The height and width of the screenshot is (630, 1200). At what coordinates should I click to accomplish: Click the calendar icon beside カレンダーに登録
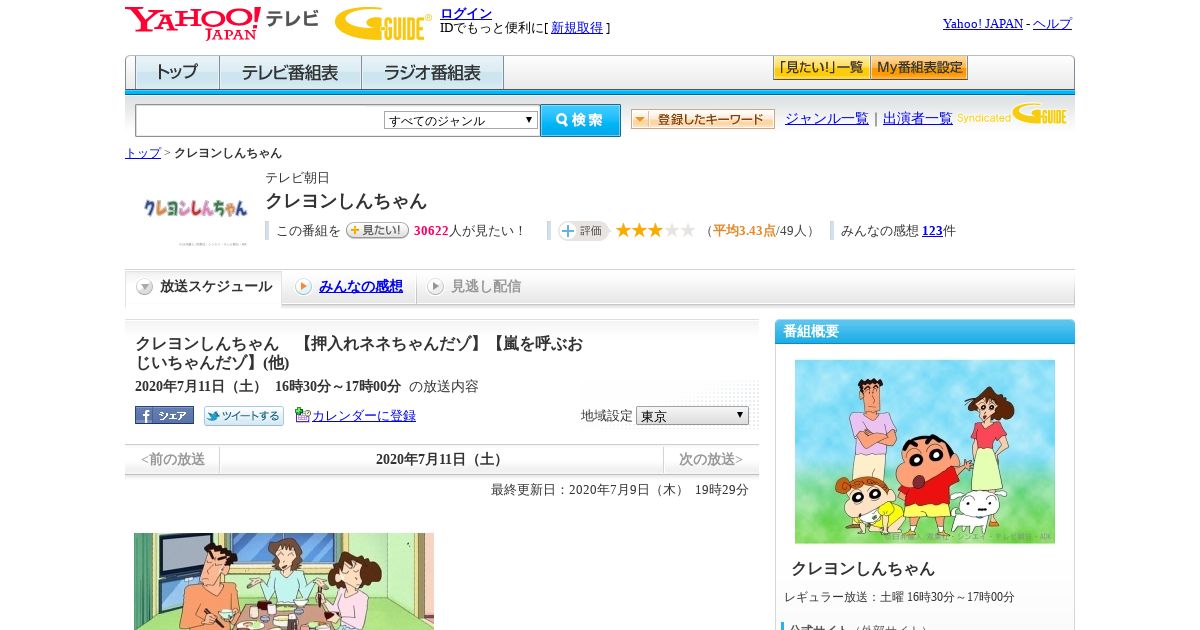302,415
